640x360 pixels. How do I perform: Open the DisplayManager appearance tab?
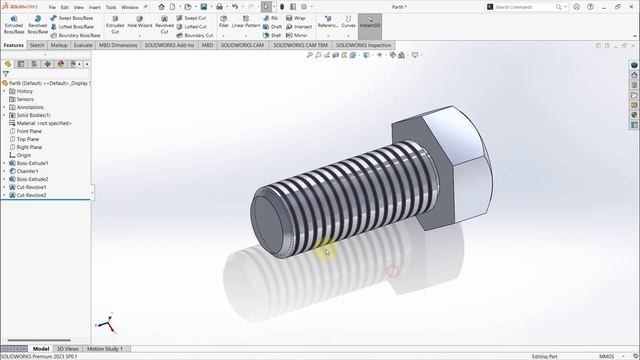coord(61,64)
